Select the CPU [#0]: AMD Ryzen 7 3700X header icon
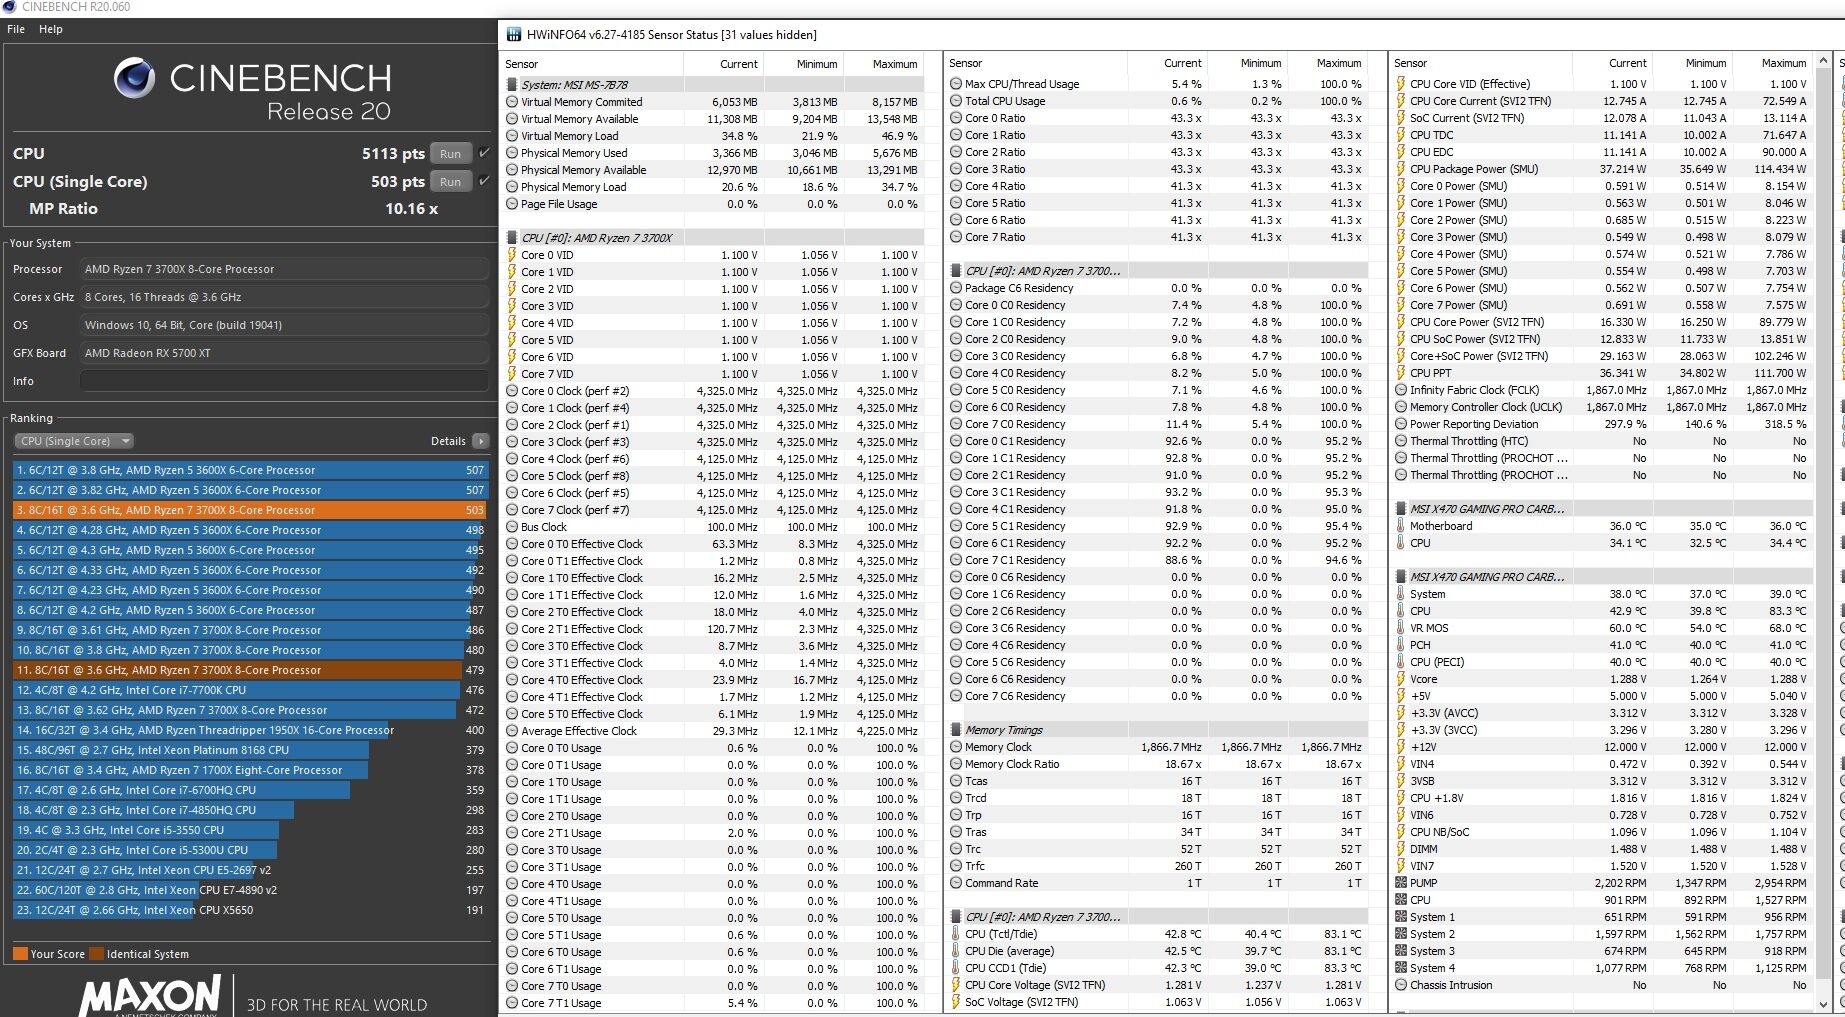This screenshot has width=1845, height=1017. 512,238
